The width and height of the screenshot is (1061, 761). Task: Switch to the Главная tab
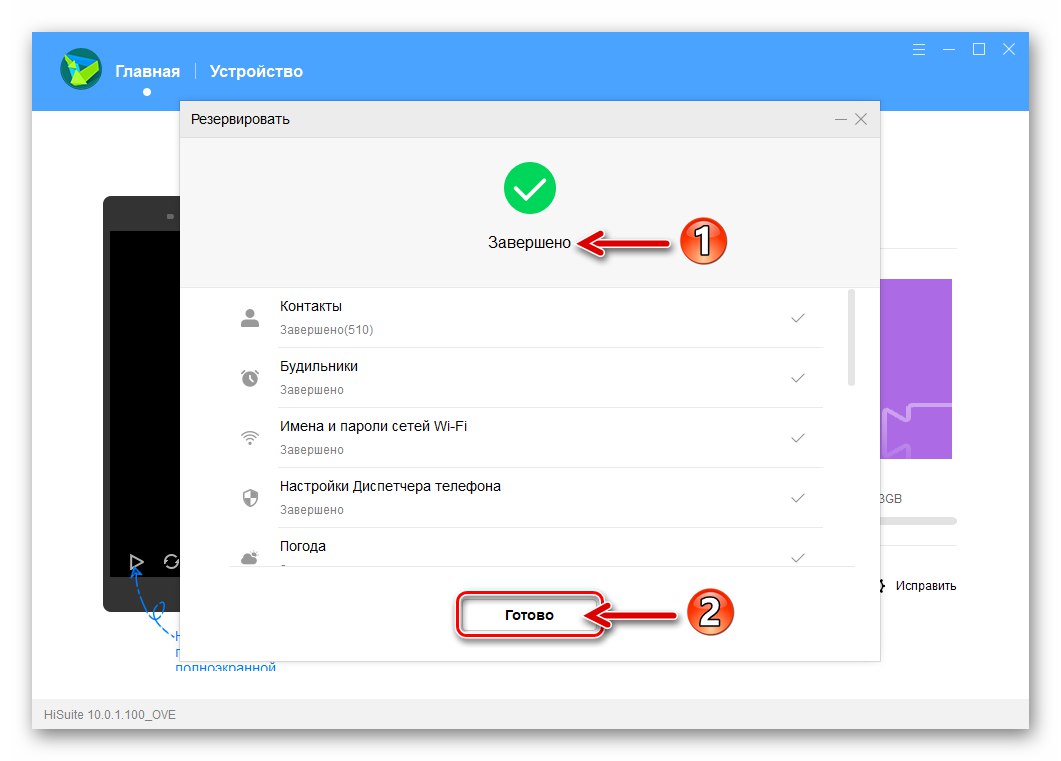148,71
